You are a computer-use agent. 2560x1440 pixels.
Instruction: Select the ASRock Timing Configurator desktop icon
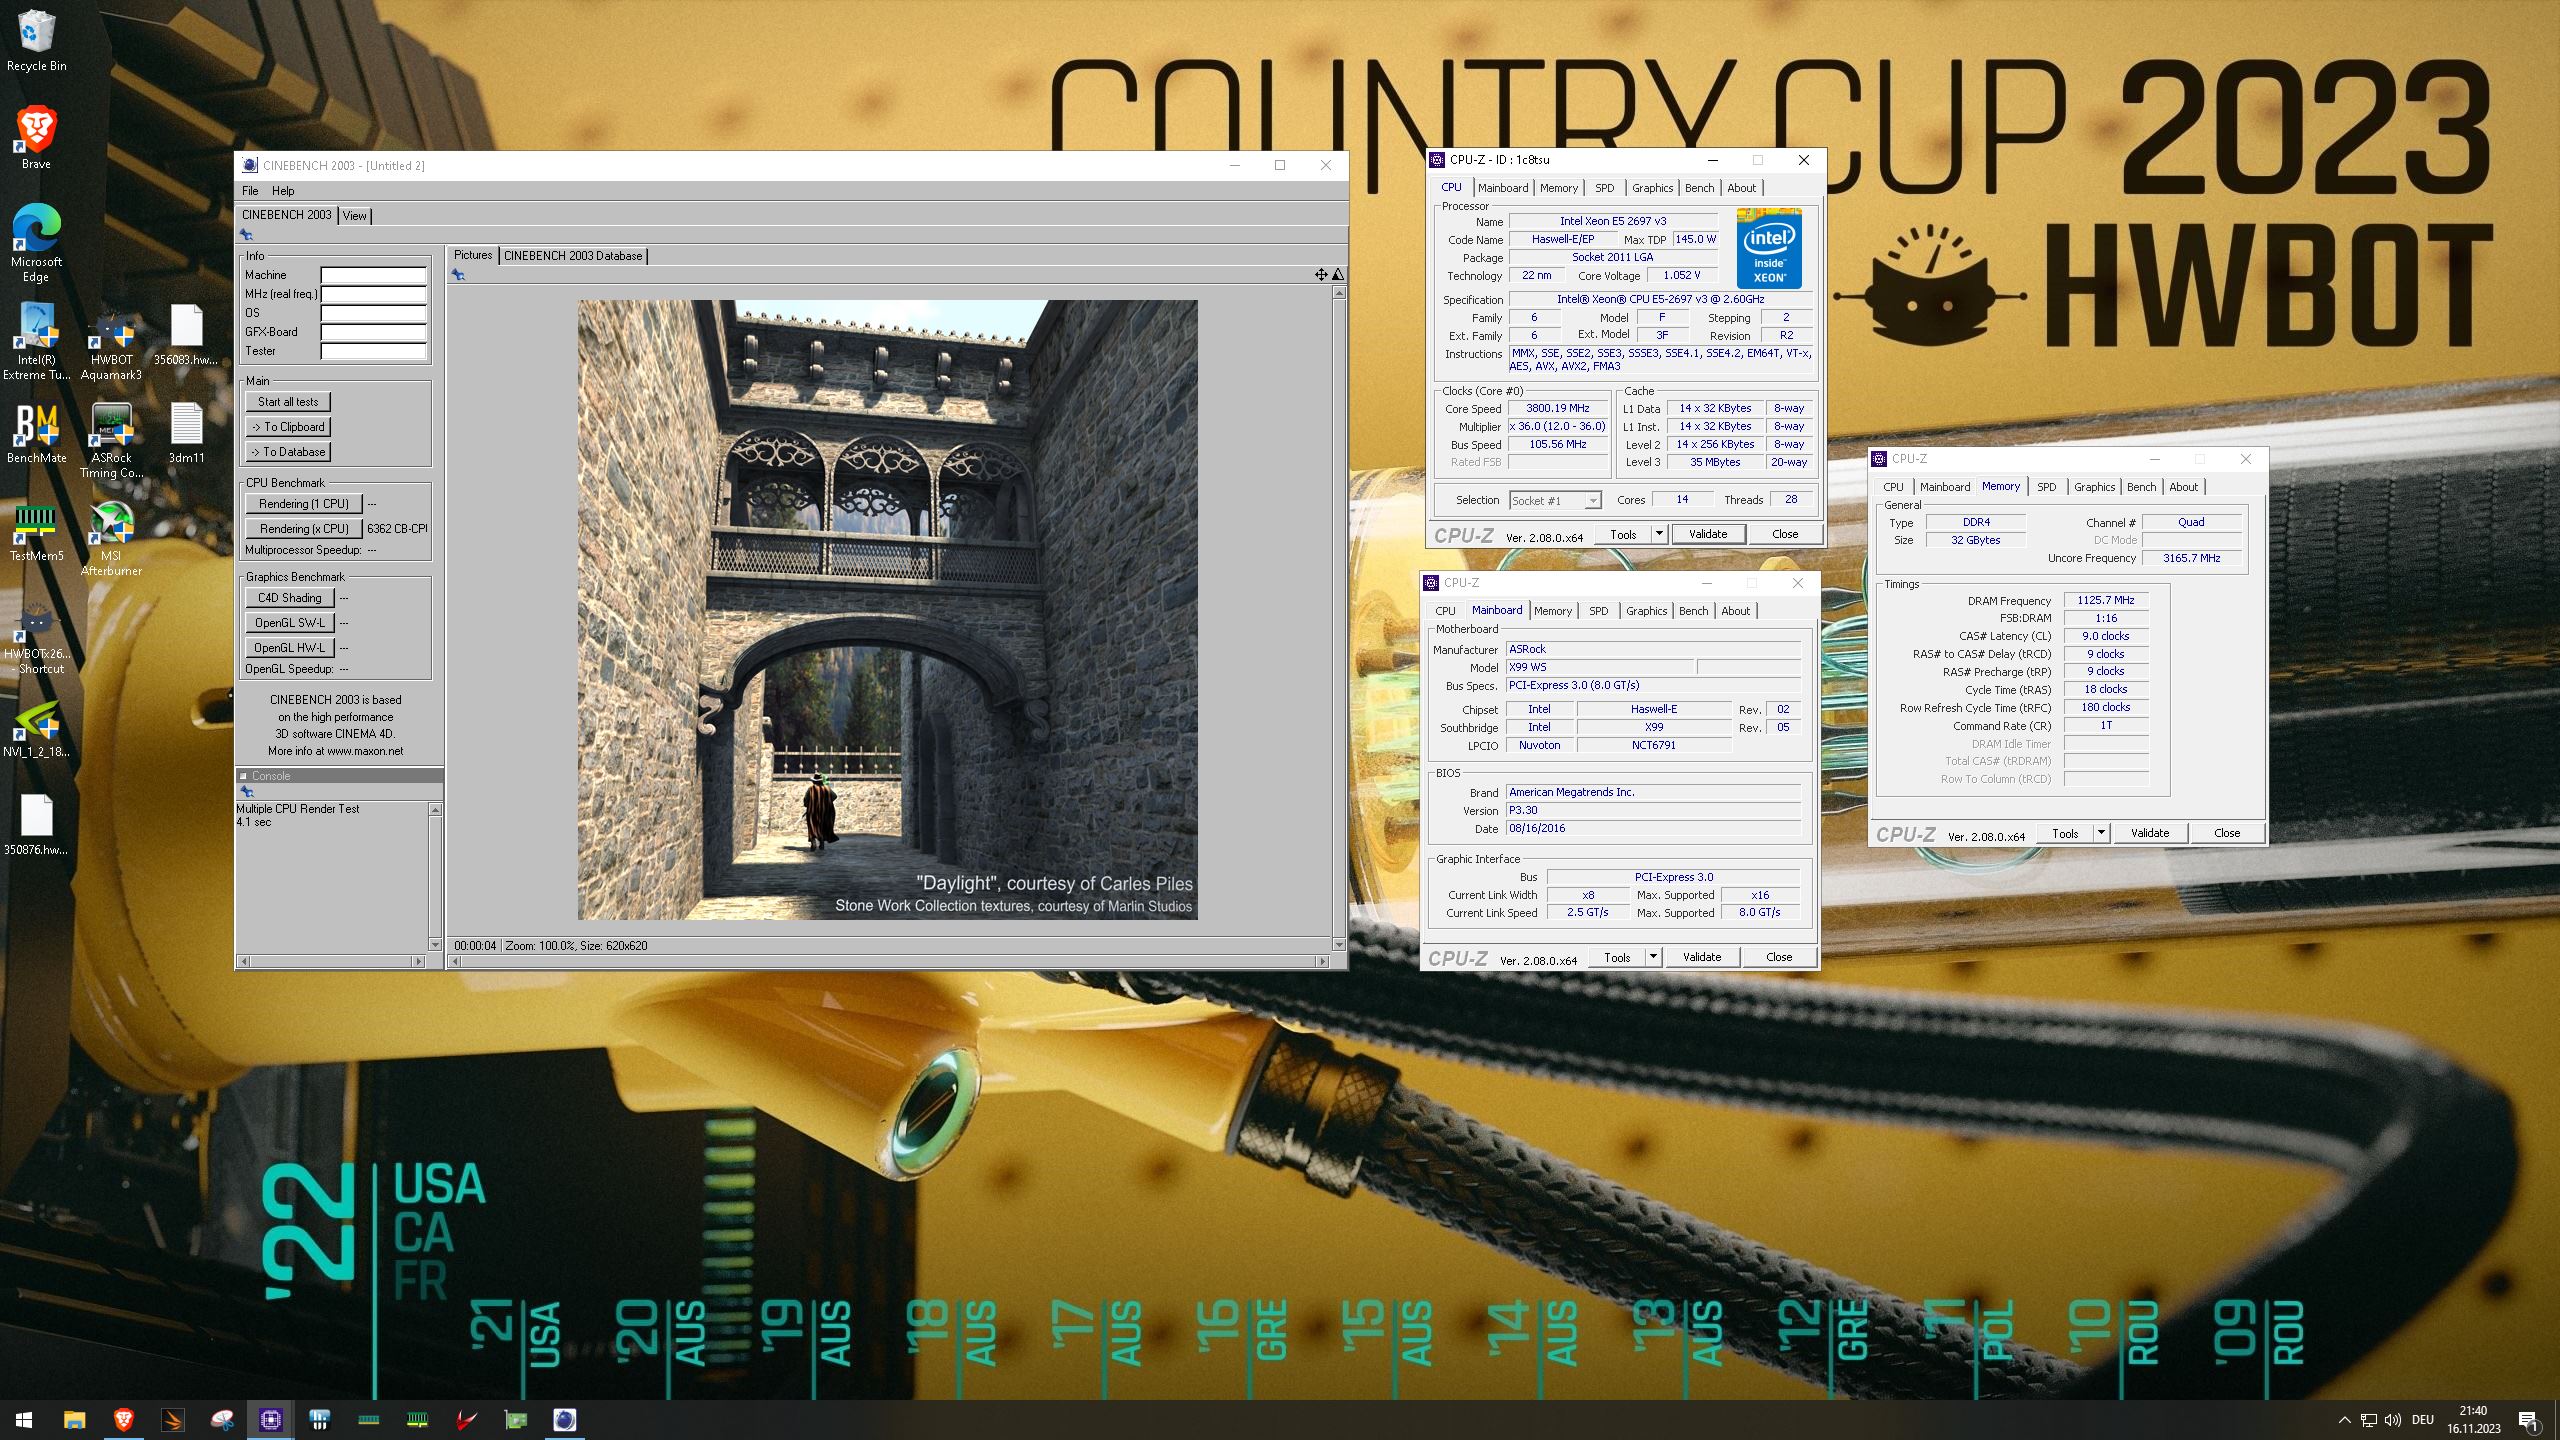111,440
